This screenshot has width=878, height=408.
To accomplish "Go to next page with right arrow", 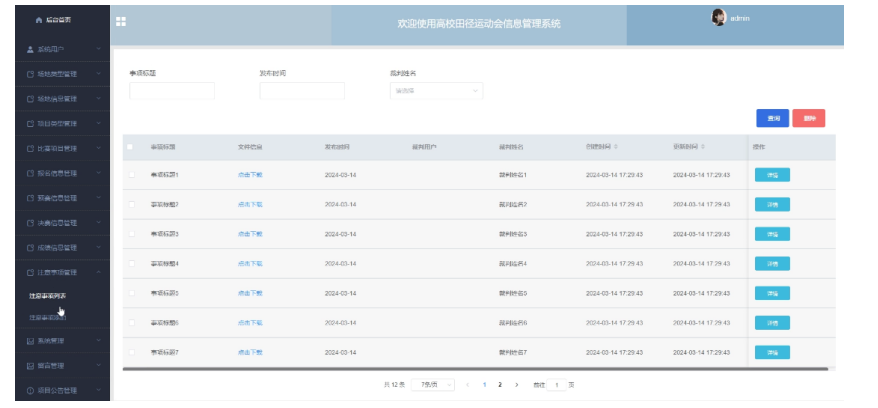I will (x=516, y=385).
